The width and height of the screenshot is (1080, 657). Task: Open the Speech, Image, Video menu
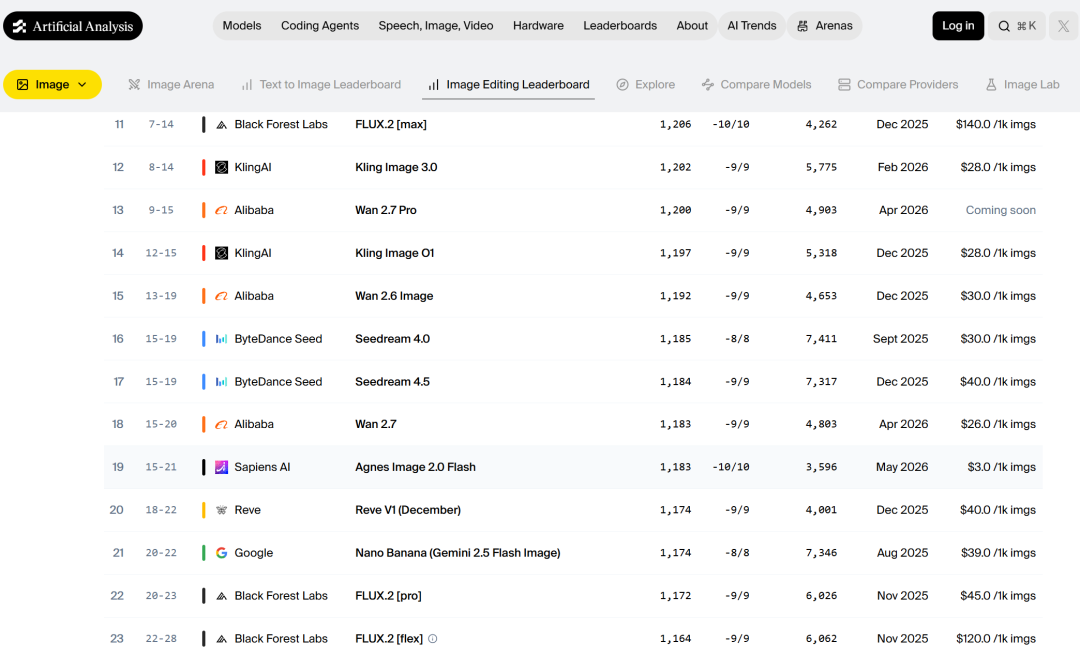pos(436,26)
